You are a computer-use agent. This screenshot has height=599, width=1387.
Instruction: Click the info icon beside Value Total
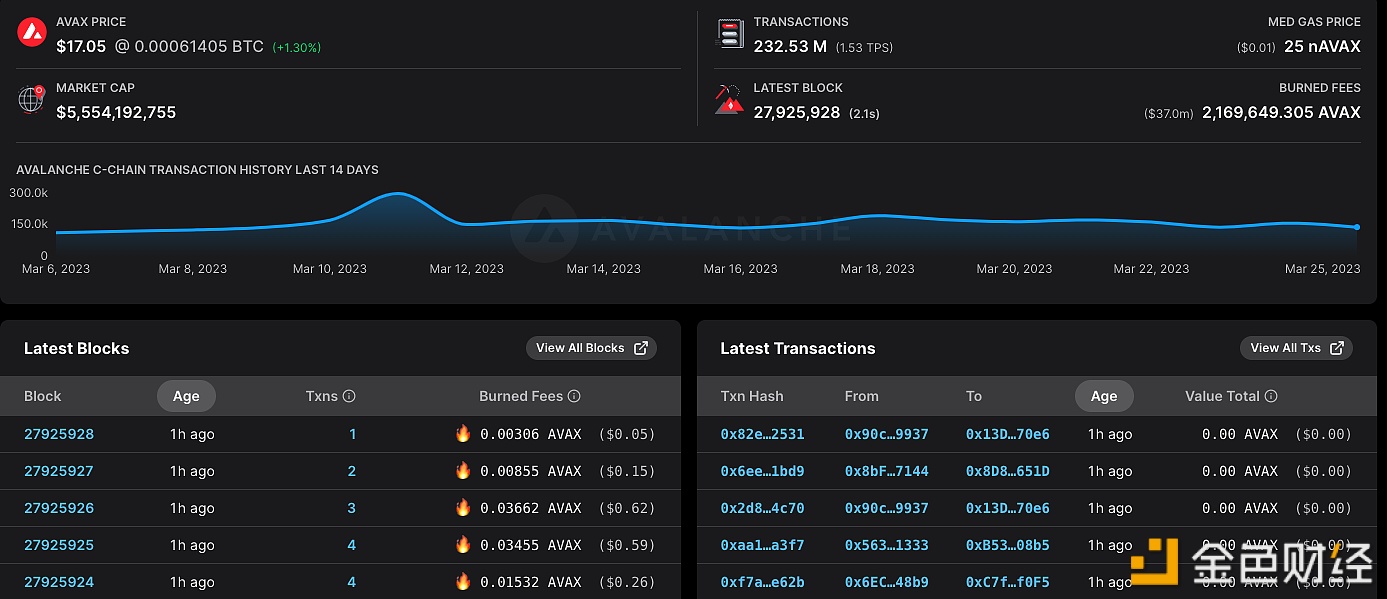1271,396
